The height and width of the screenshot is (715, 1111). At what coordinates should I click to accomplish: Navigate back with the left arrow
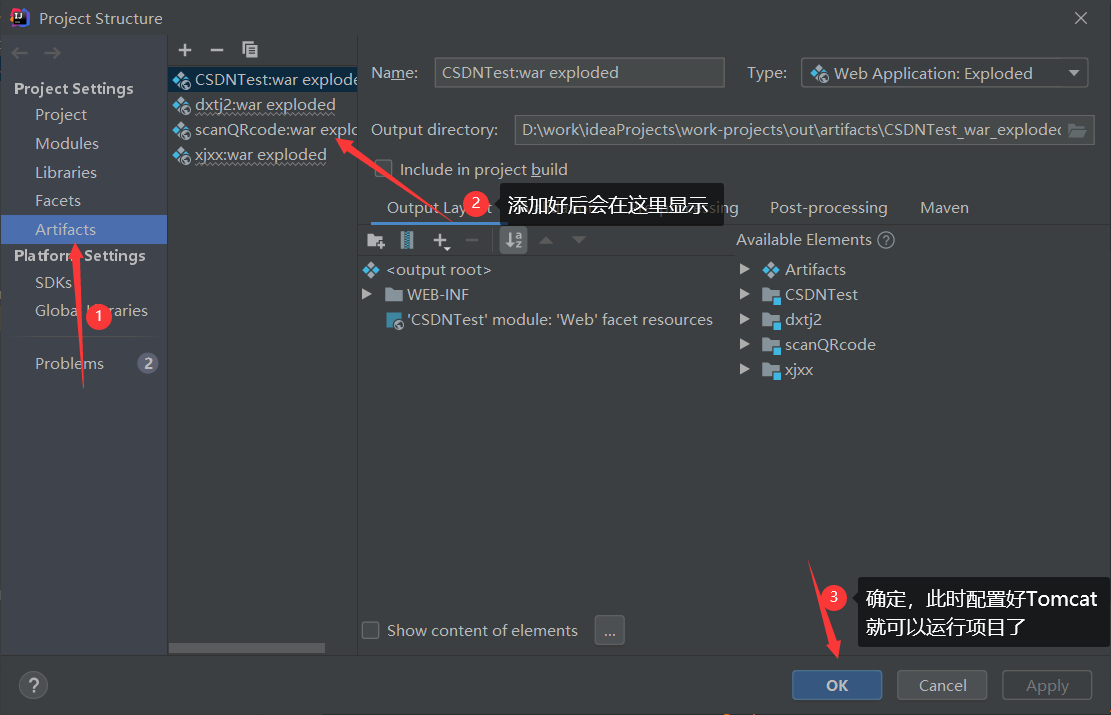pyautogui.click(x=20, y=53)
